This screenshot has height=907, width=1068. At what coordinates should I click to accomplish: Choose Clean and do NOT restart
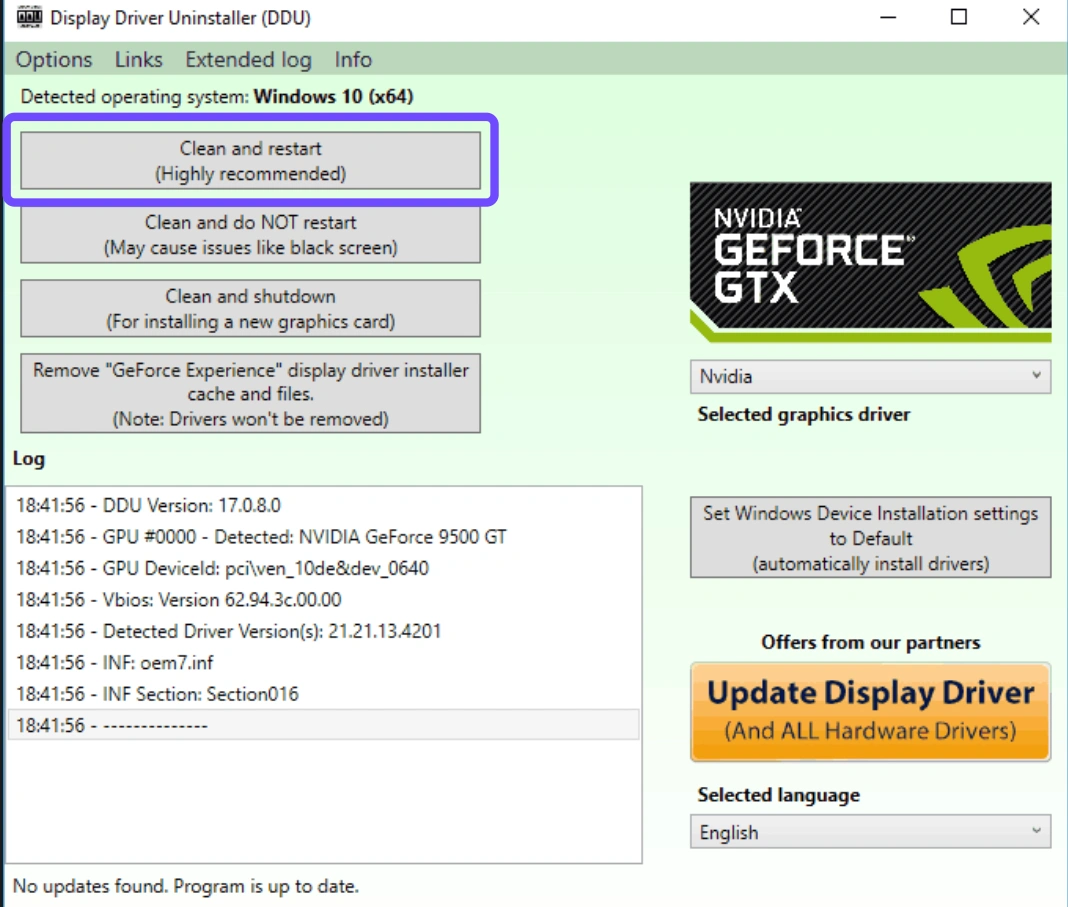pos(250,235)
